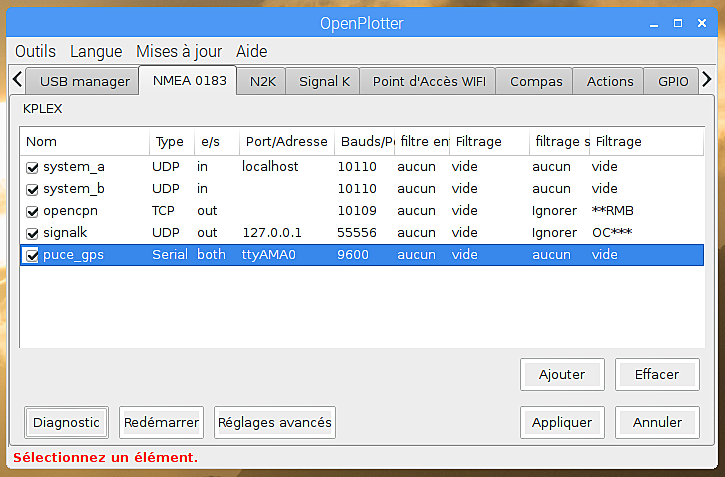Switch to the Actions tab
This screenshot has height=477, width=725.
click(x=609, y=81)
